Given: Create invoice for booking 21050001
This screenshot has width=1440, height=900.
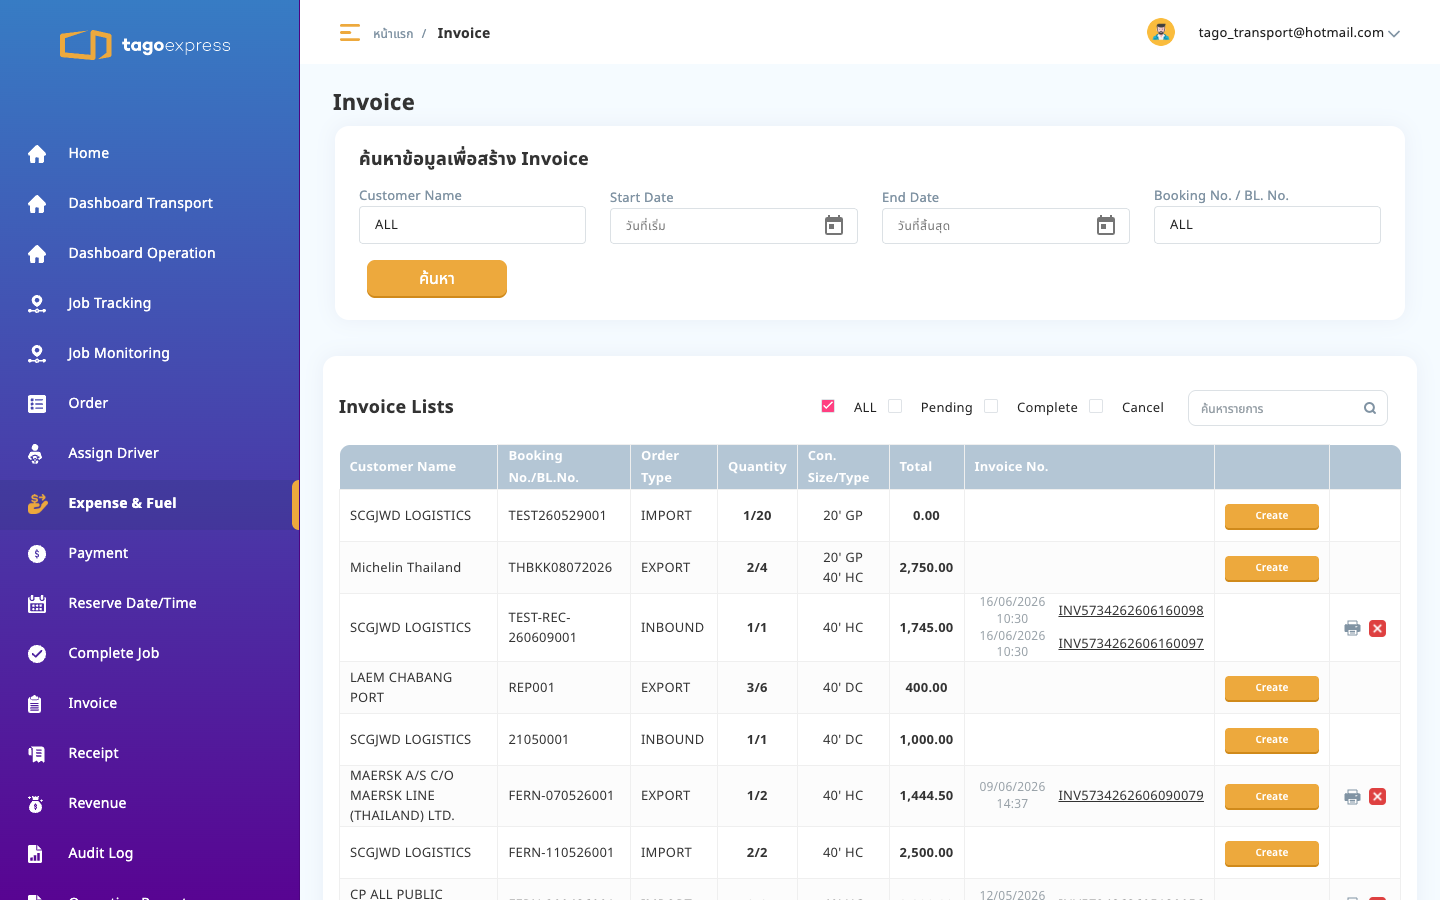Looking at the screenshot, I should [x=1272, y=740].
